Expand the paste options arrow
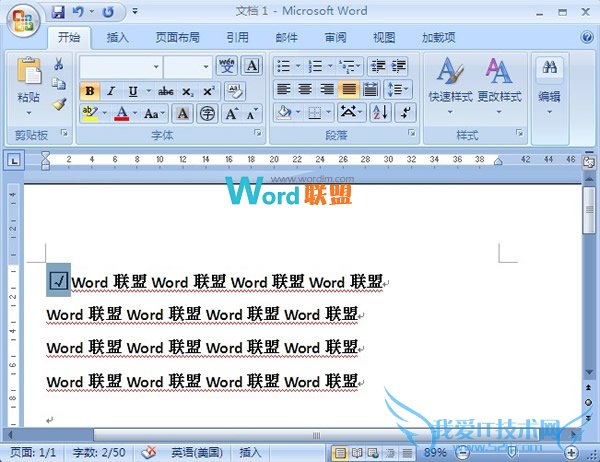 [29, 113]
